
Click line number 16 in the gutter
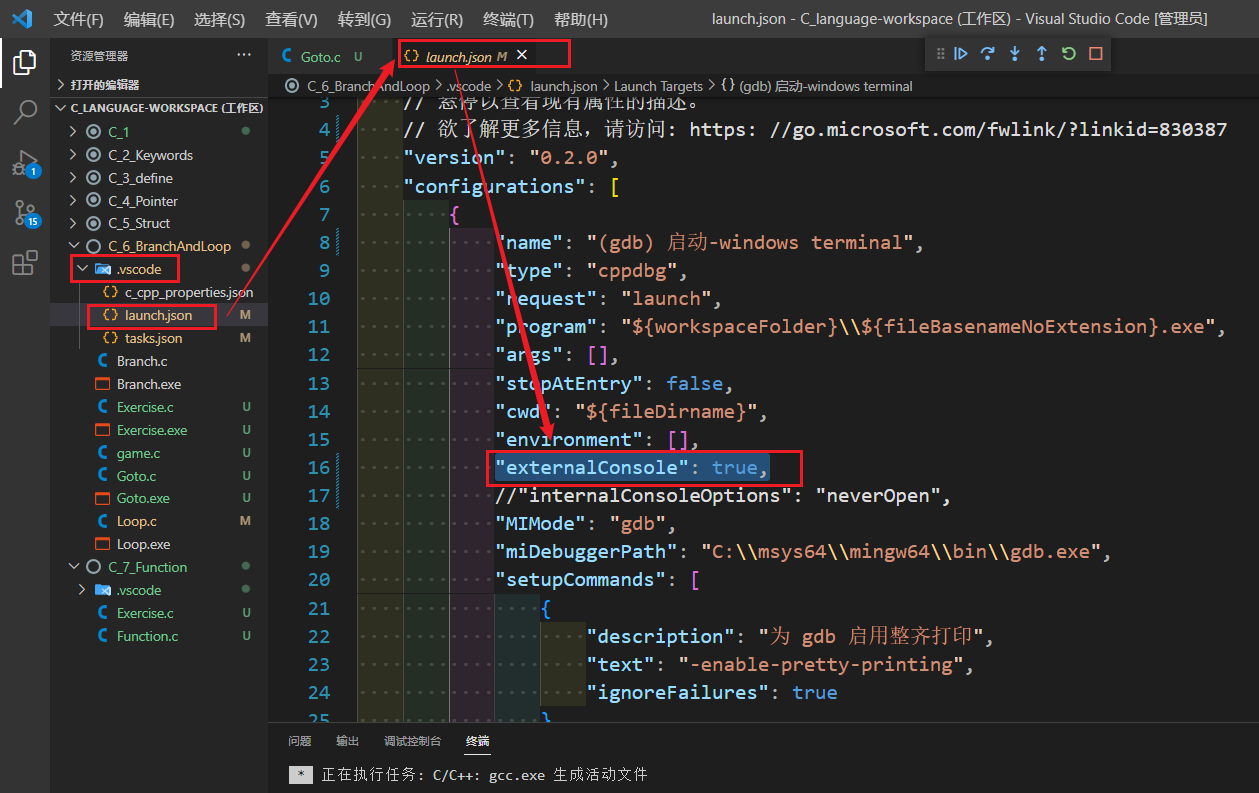click(318, 467)
